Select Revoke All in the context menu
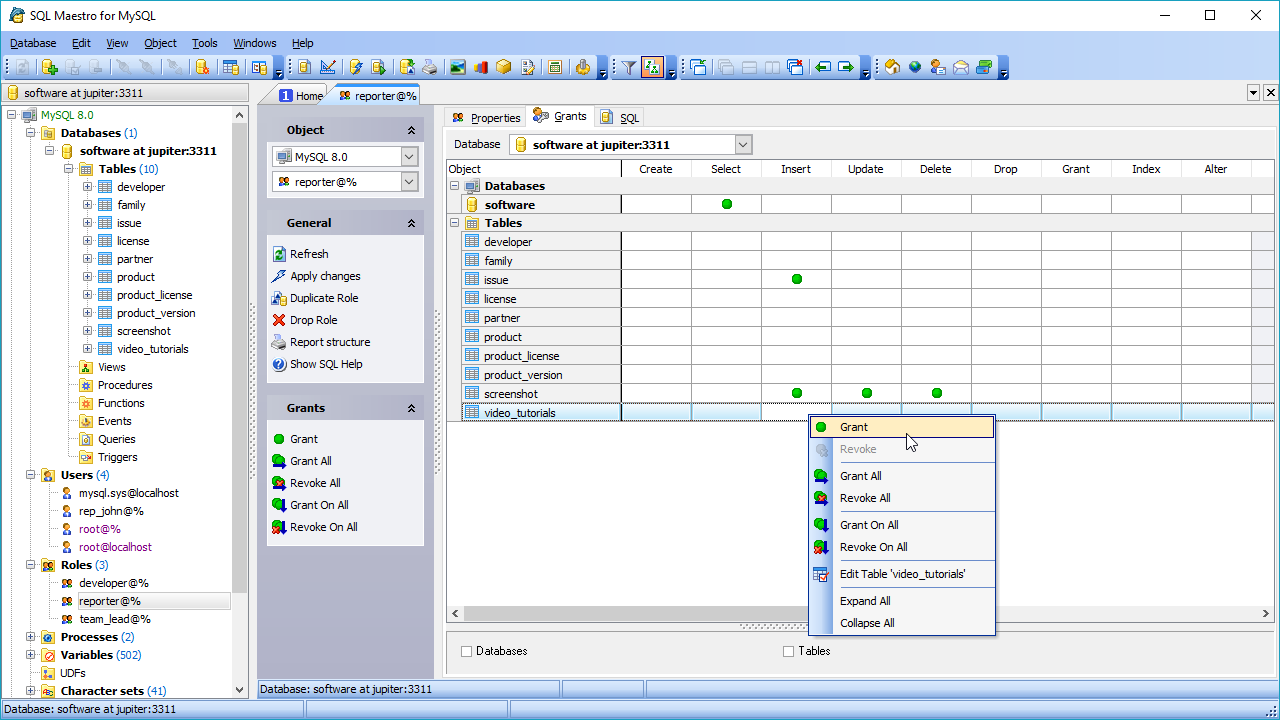This screenshot has width=1280, height=720. pyautogui.click(x=864, y=498)
